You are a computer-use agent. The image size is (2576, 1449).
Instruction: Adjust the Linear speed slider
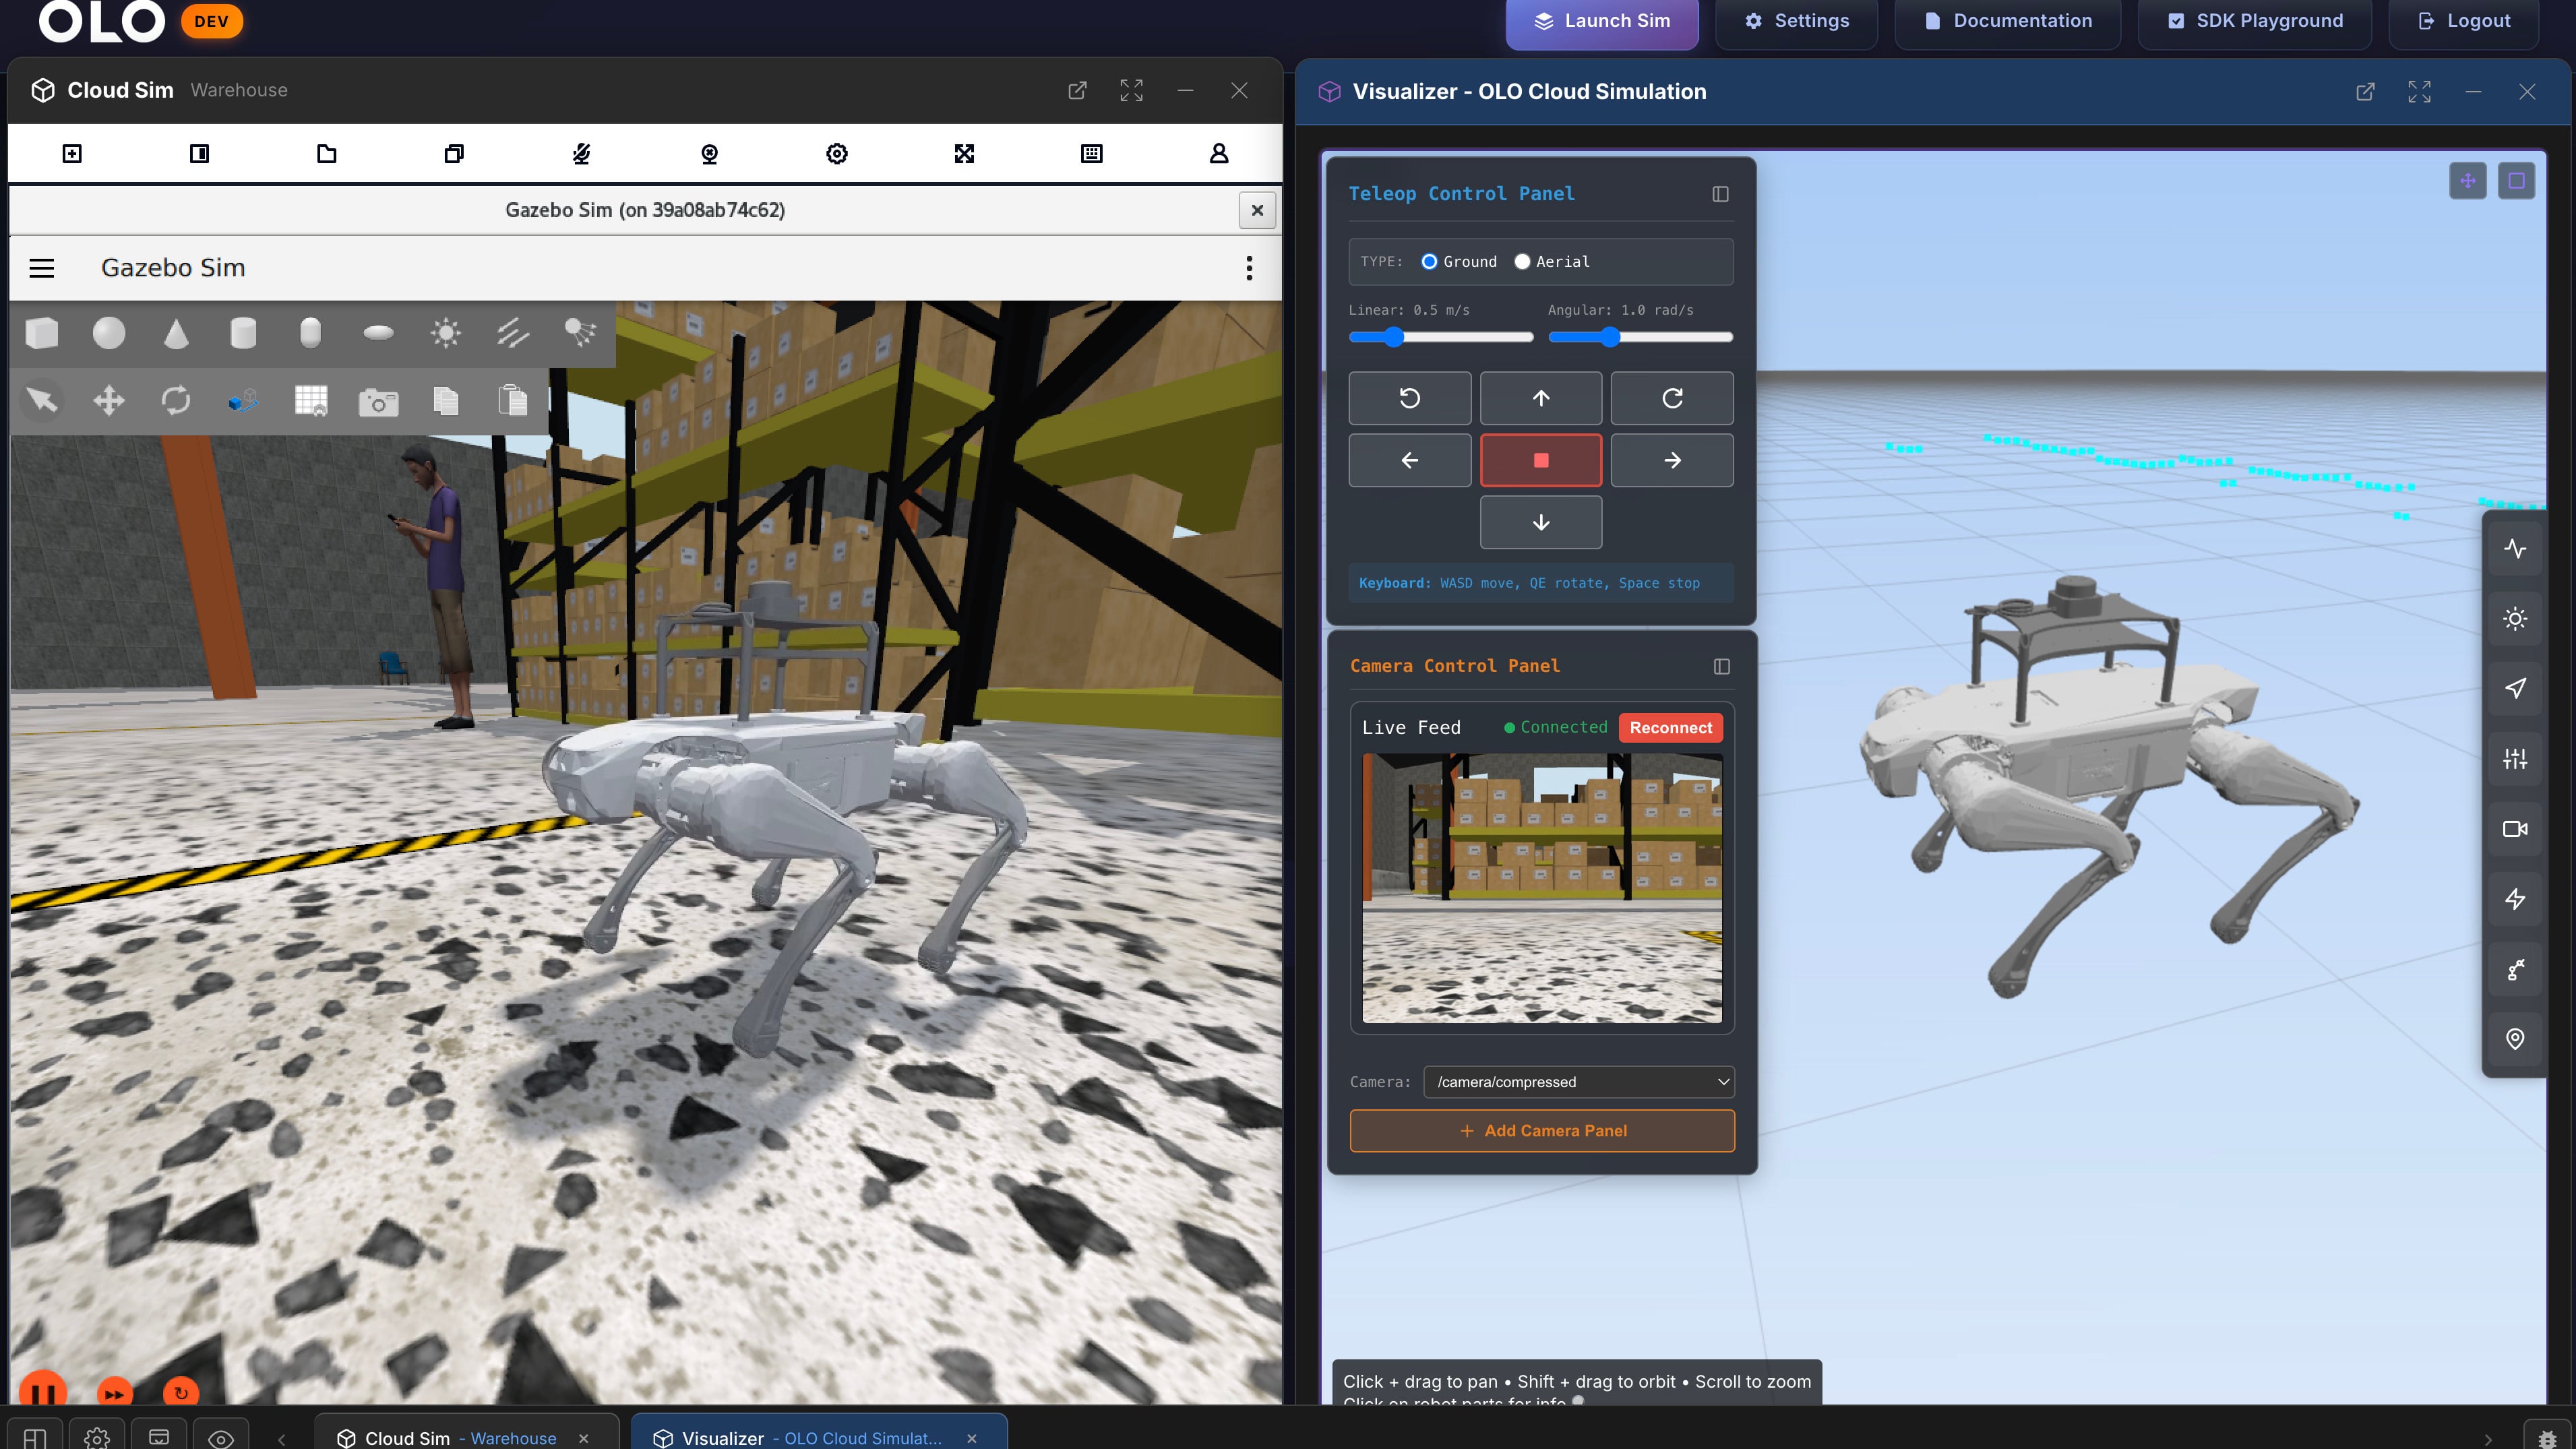pyautogui.click(x=1441, y=337)
